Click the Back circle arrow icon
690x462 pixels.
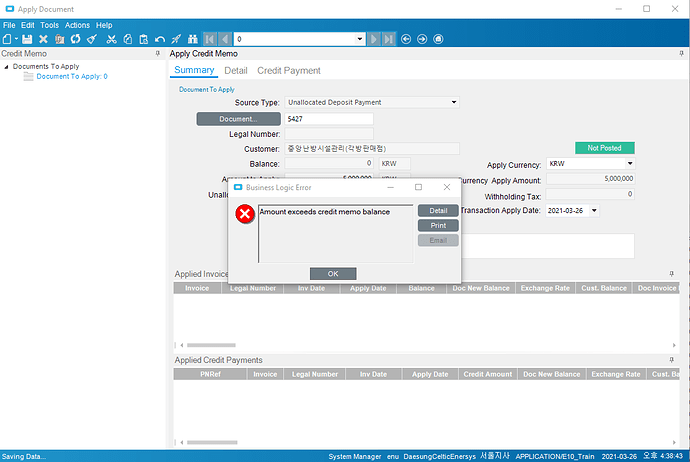tap(406, 39)
